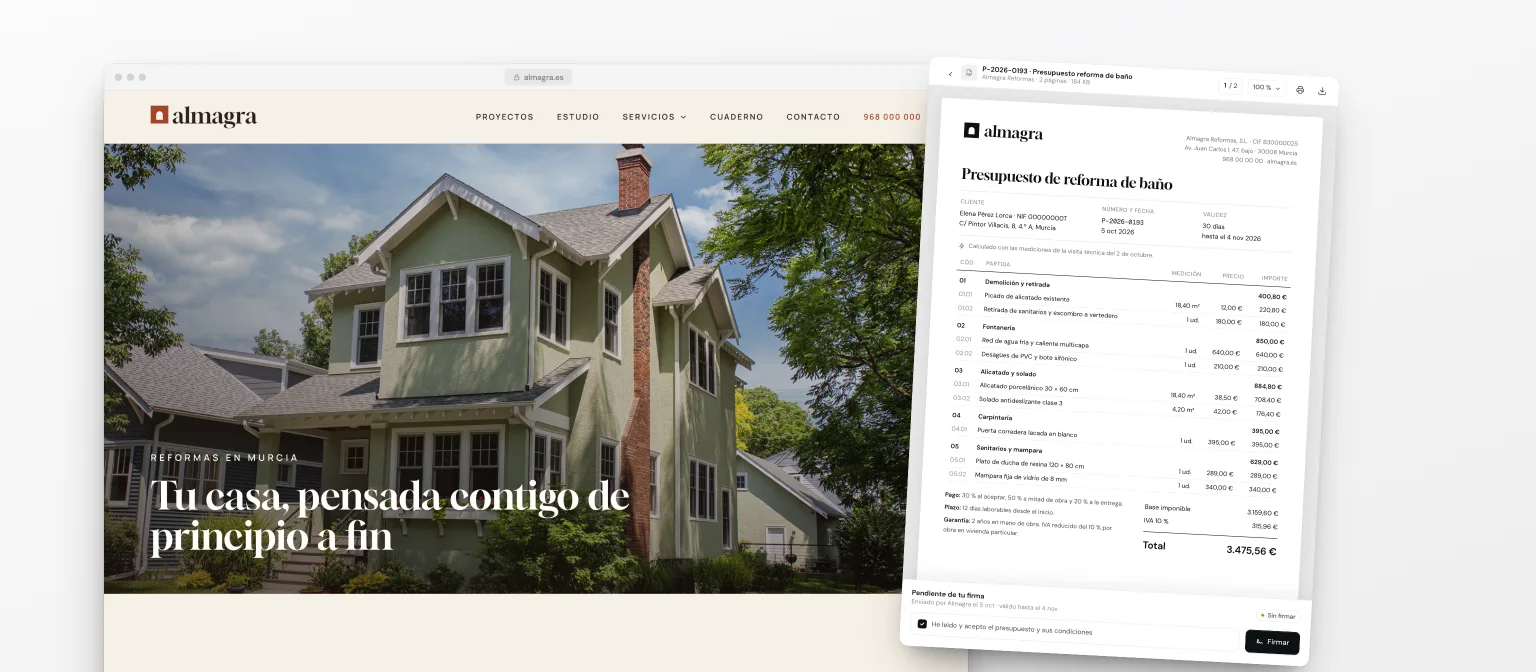Click the budget number P-2026-0193 in the document
Screen dimensions: 1536x672
pos(1122,221)
